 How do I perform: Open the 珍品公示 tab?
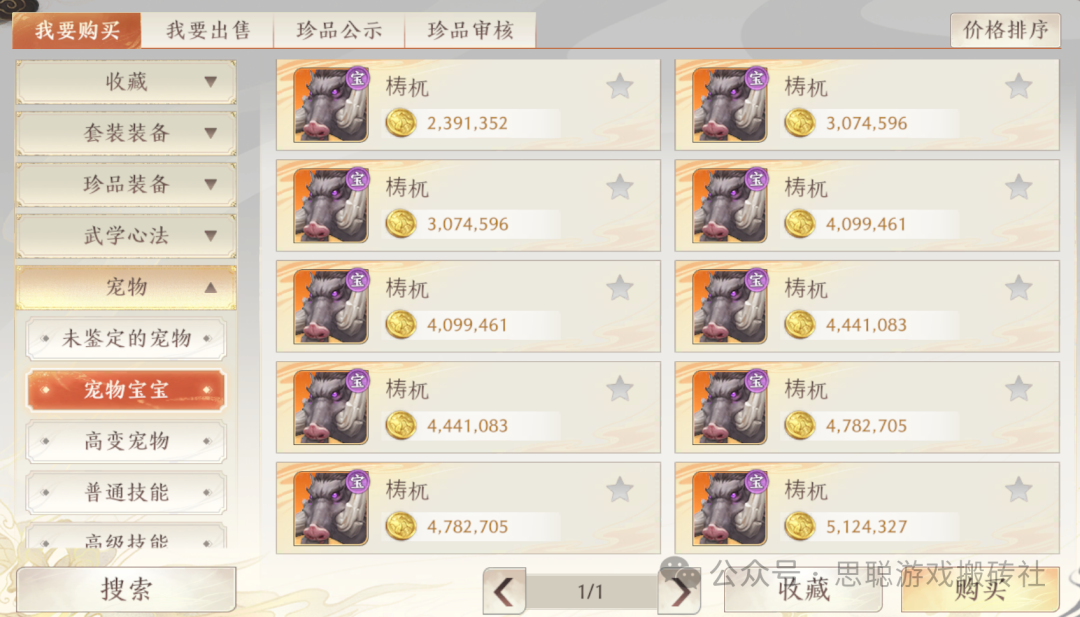[x=339, y=30]
